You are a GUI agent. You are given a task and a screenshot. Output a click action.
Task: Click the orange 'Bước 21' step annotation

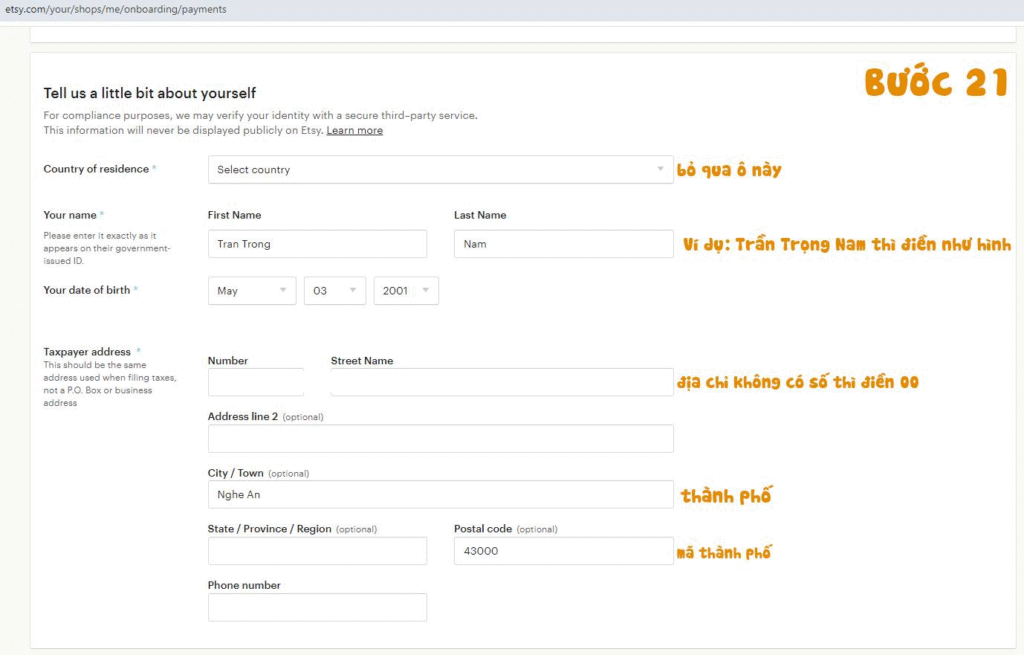936,84
